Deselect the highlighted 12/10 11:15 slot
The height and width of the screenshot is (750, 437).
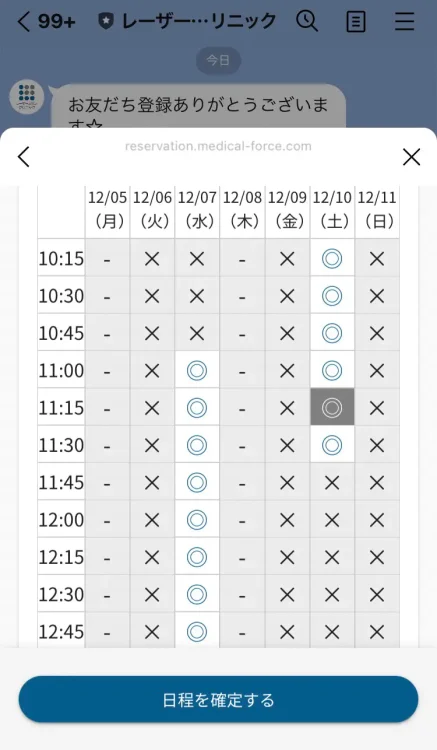coord(332,408)
